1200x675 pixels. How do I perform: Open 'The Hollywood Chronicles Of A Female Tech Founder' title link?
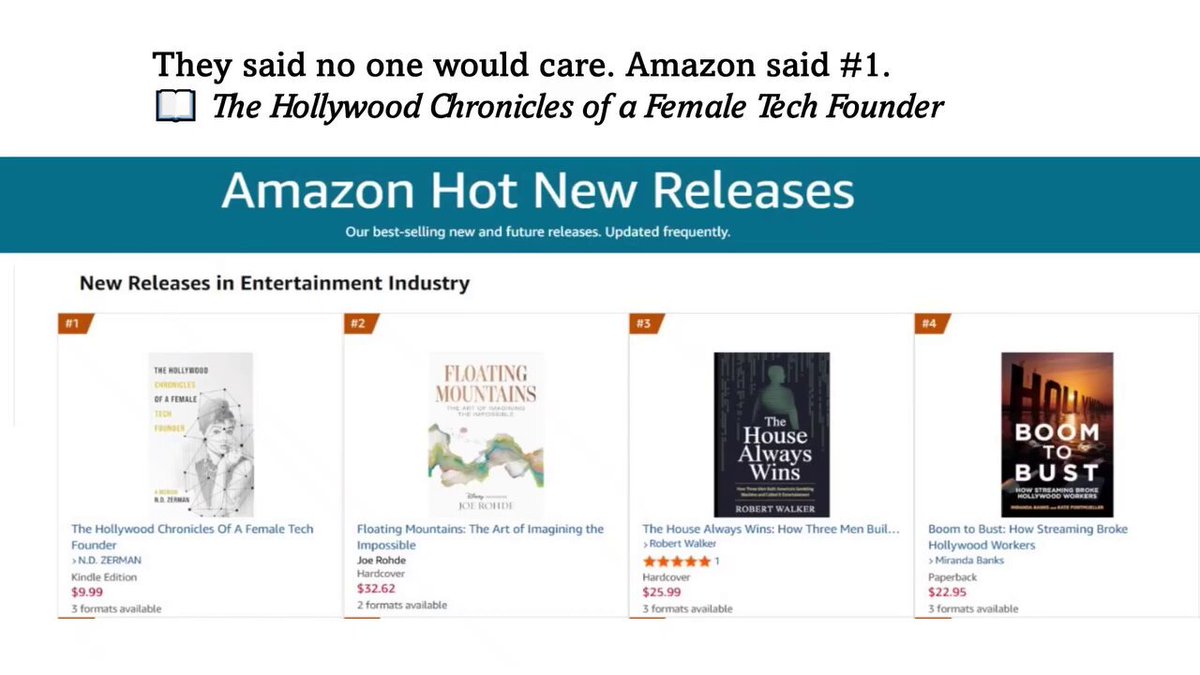click(192, 537)
